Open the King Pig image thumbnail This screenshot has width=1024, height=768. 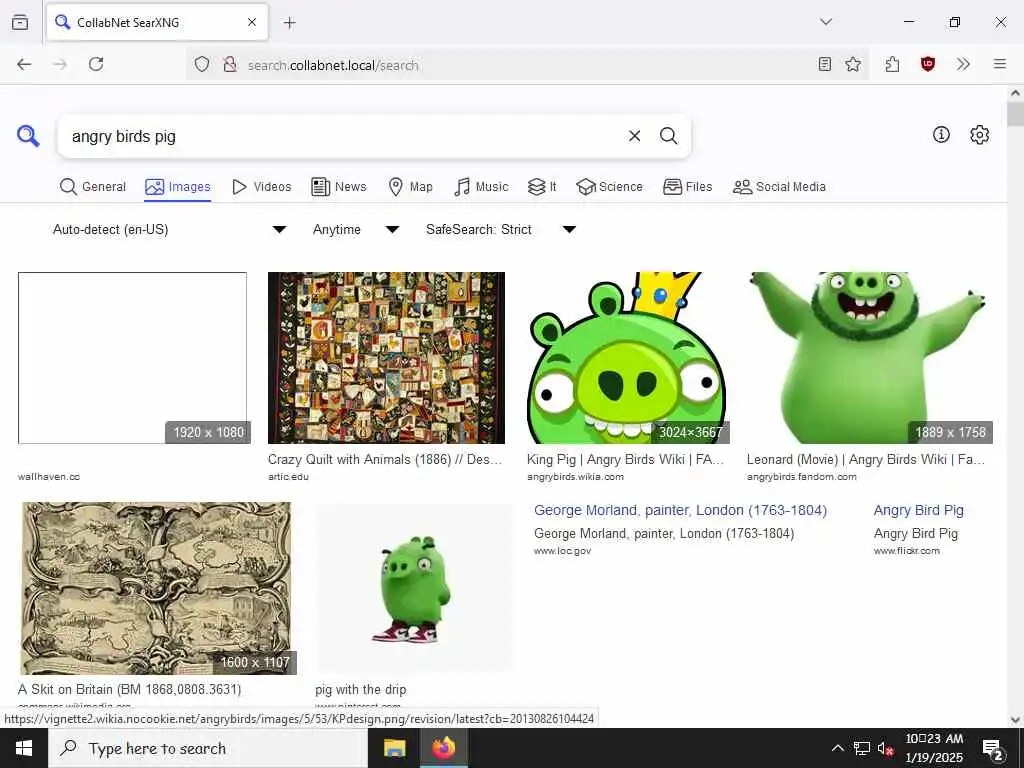pyautogui.click(x=627, y=358)
